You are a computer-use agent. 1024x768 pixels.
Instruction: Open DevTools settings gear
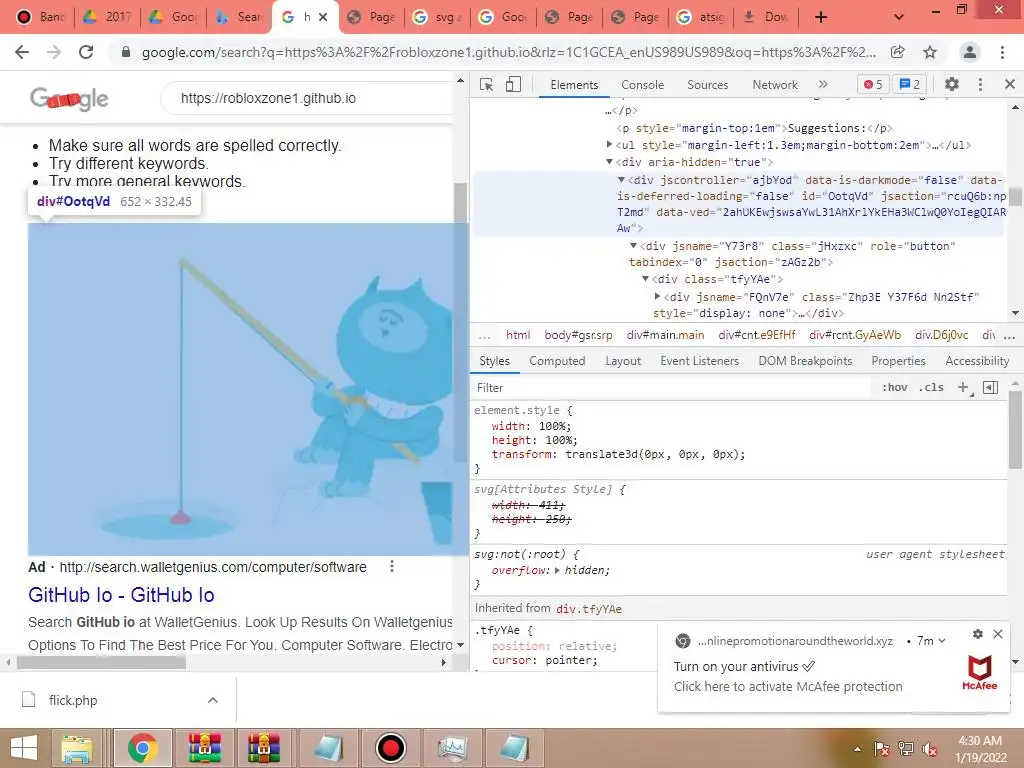(x=952, y=84)
